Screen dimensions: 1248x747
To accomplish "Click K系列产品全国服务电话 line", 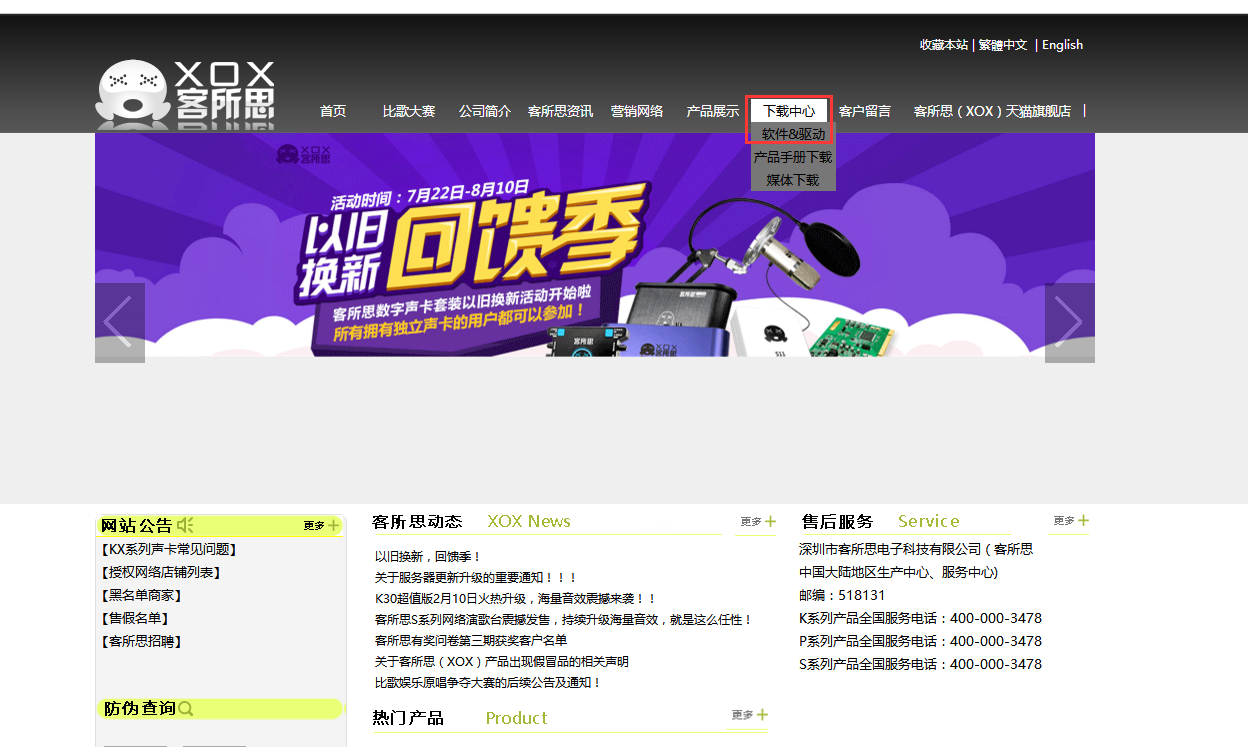I will tap(920, 618).
